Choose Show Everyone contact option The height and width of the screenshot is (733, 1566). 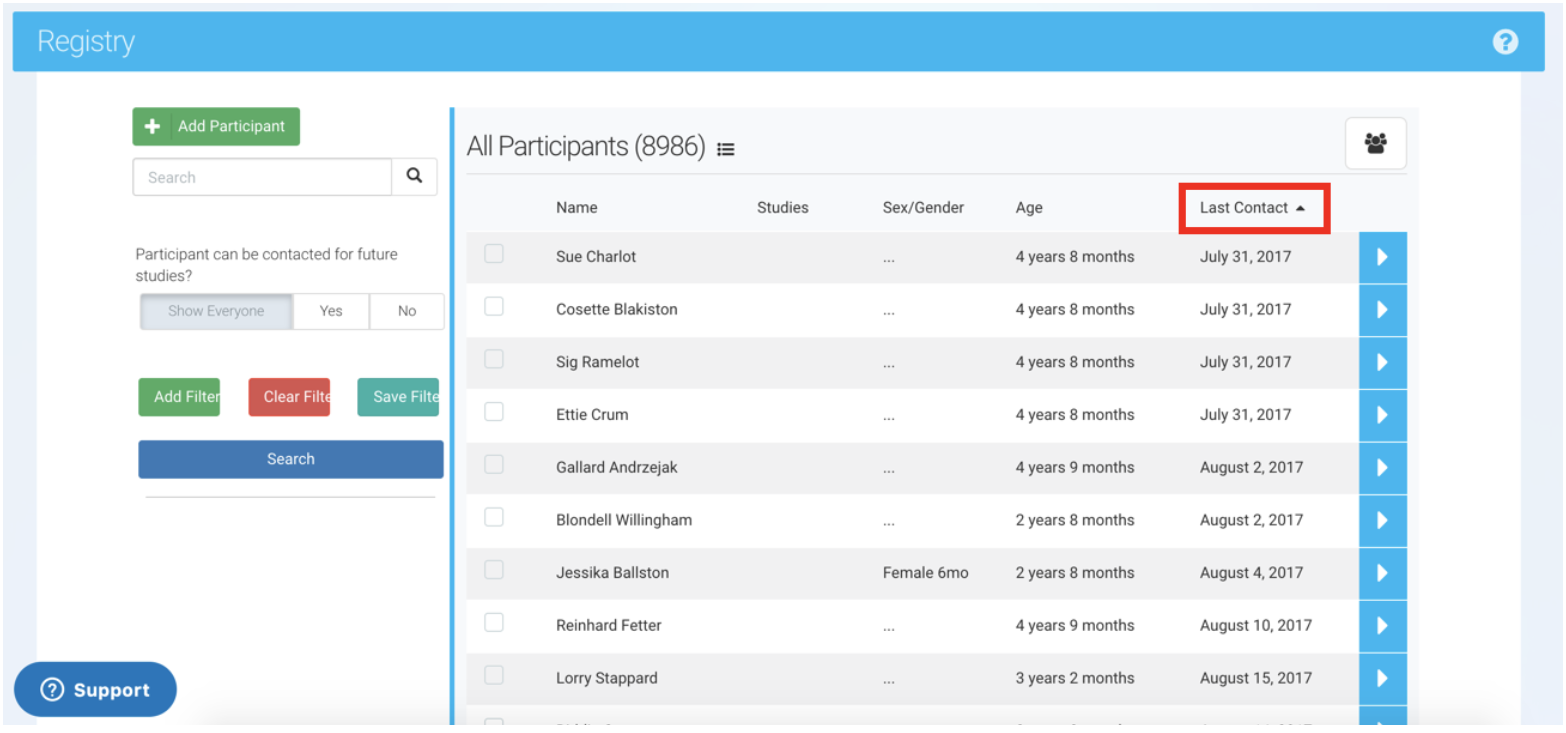216,311
